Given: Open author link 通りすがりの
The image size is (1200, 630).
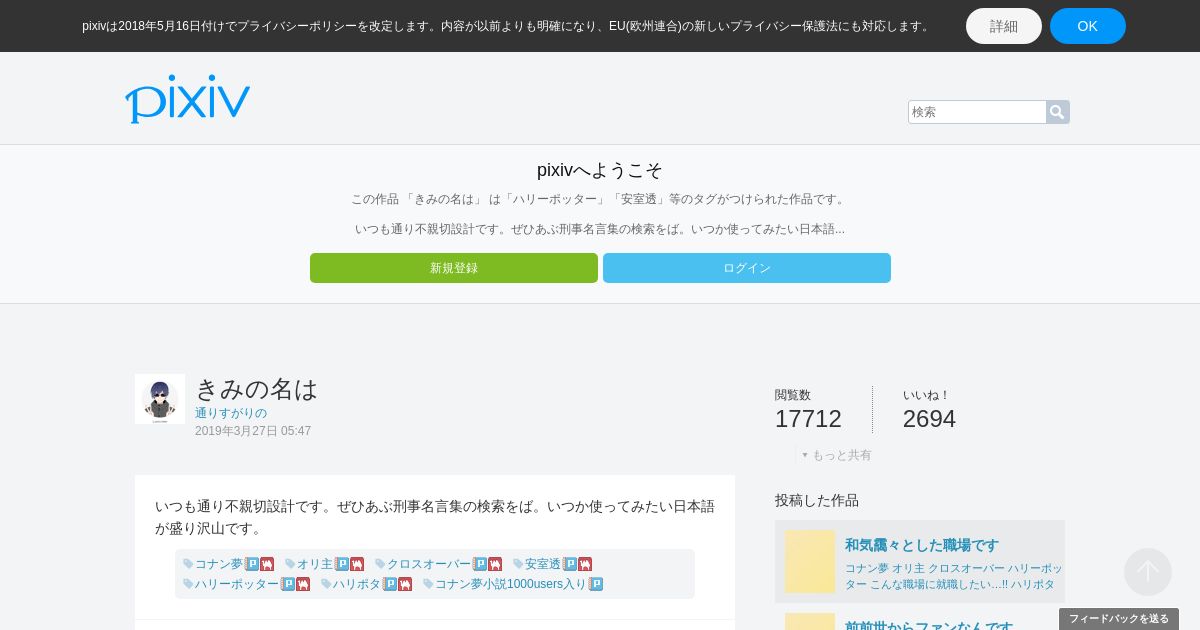Looking at the screenshot, I should (231, 413).
